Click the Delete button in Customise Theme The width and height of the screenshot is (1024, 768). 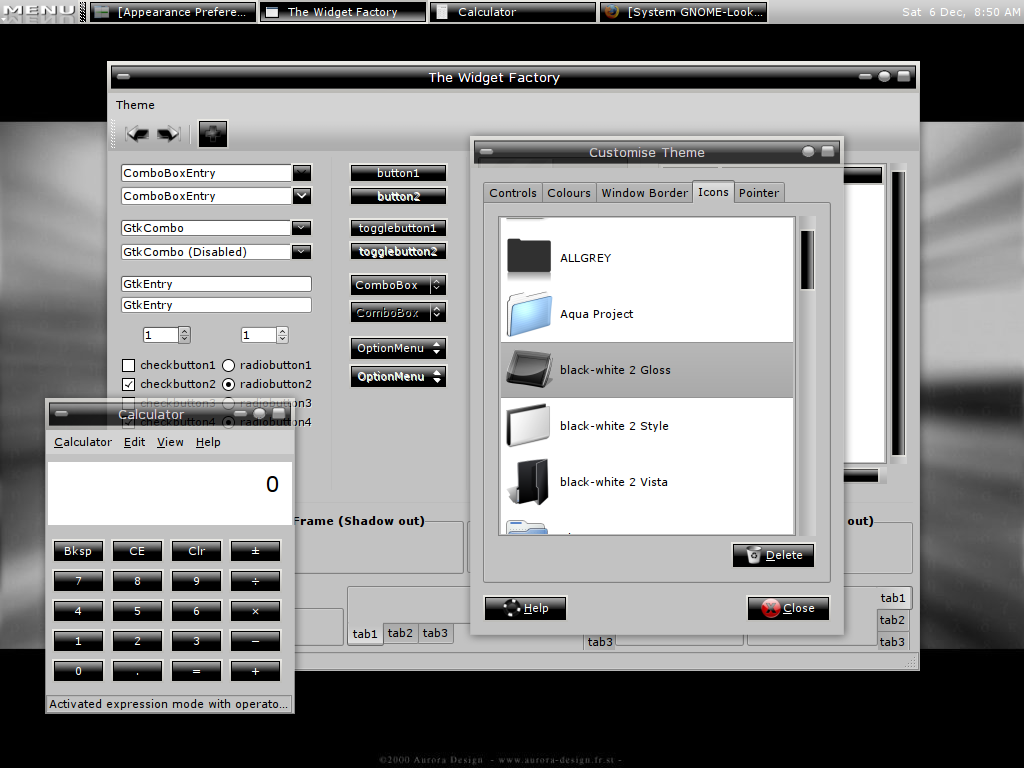pyautogui.click(x=773, y=555)
